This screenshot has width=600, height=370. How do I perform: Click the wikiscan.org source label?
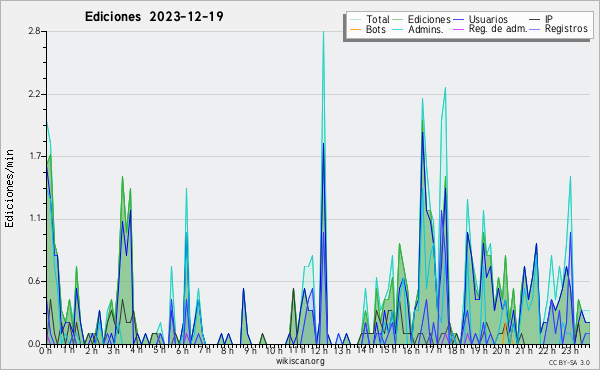pos(300,361)
